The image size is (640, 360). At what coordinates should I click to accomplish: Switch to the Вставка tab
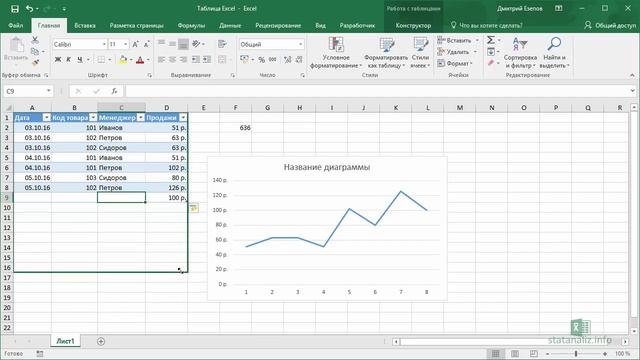pos(85,25)
